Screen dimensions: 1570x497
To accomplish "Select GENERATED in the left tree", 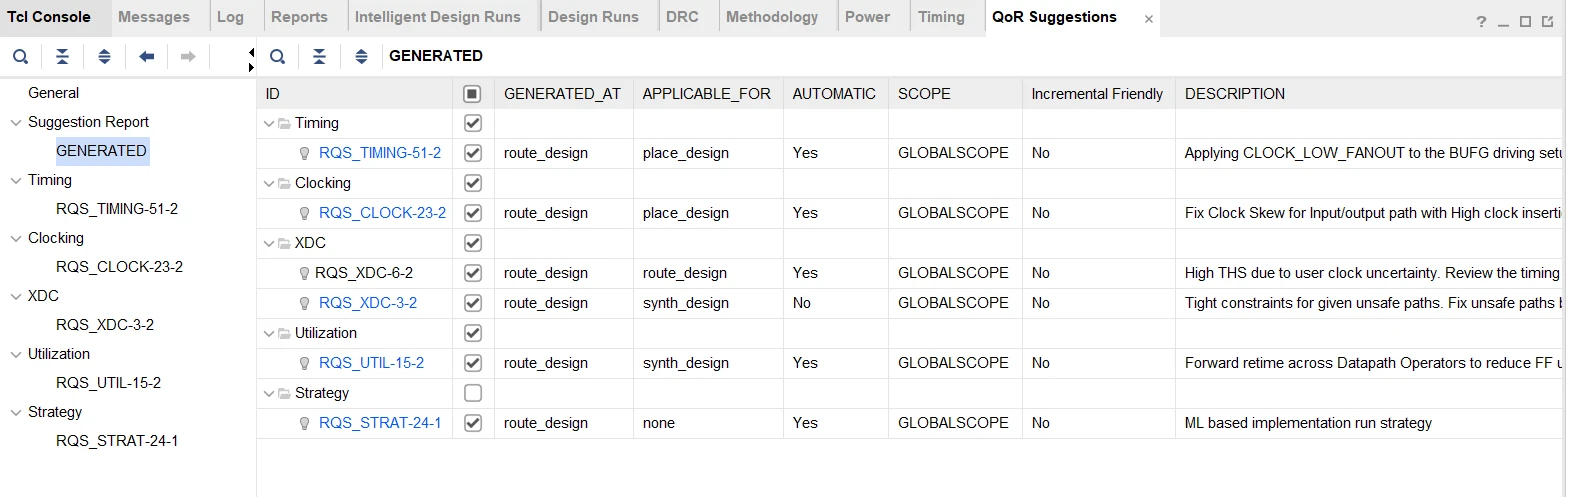I will click(x=101, y=151).
